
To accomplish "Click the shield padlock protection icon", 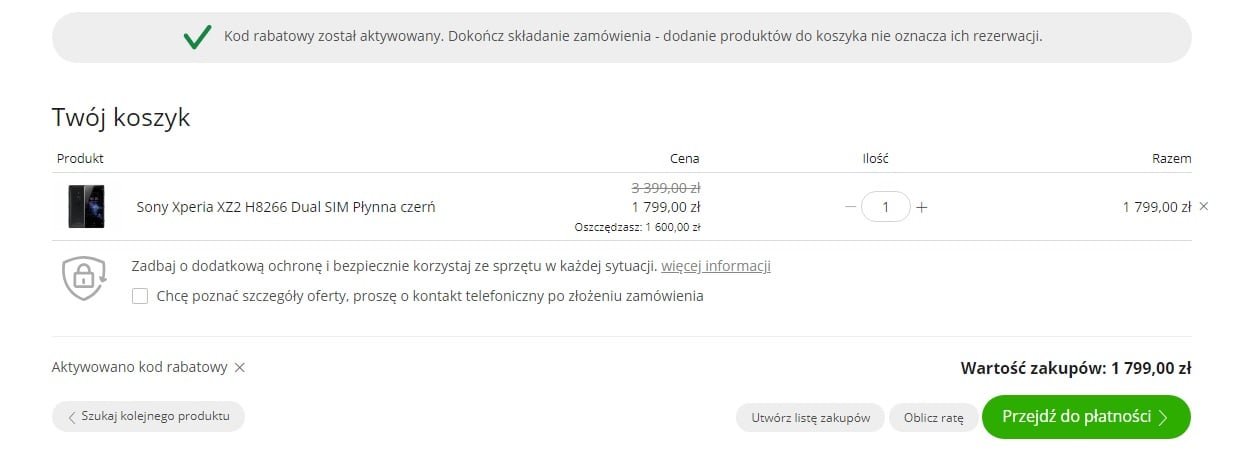I will (x=84, y=278).
